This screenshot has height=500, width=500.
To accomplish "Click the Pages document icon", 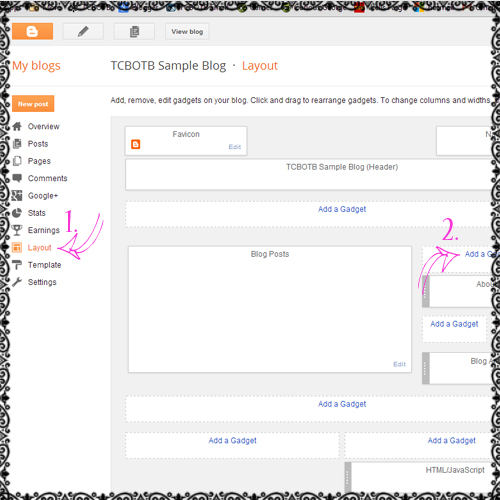I will (17, 161).
